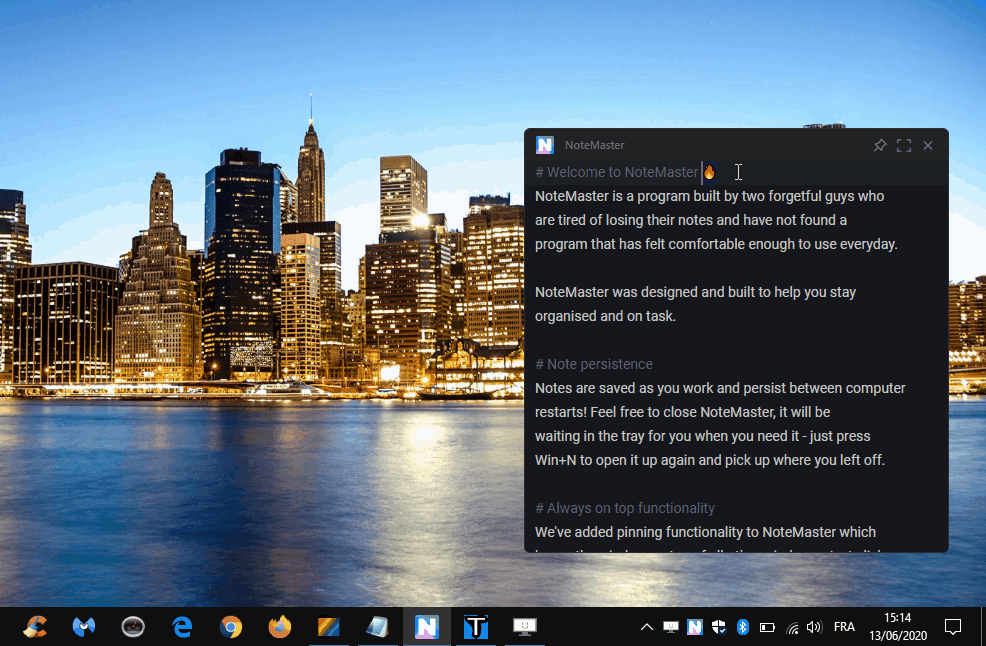Check battery status via the tray battery icon

767,627
